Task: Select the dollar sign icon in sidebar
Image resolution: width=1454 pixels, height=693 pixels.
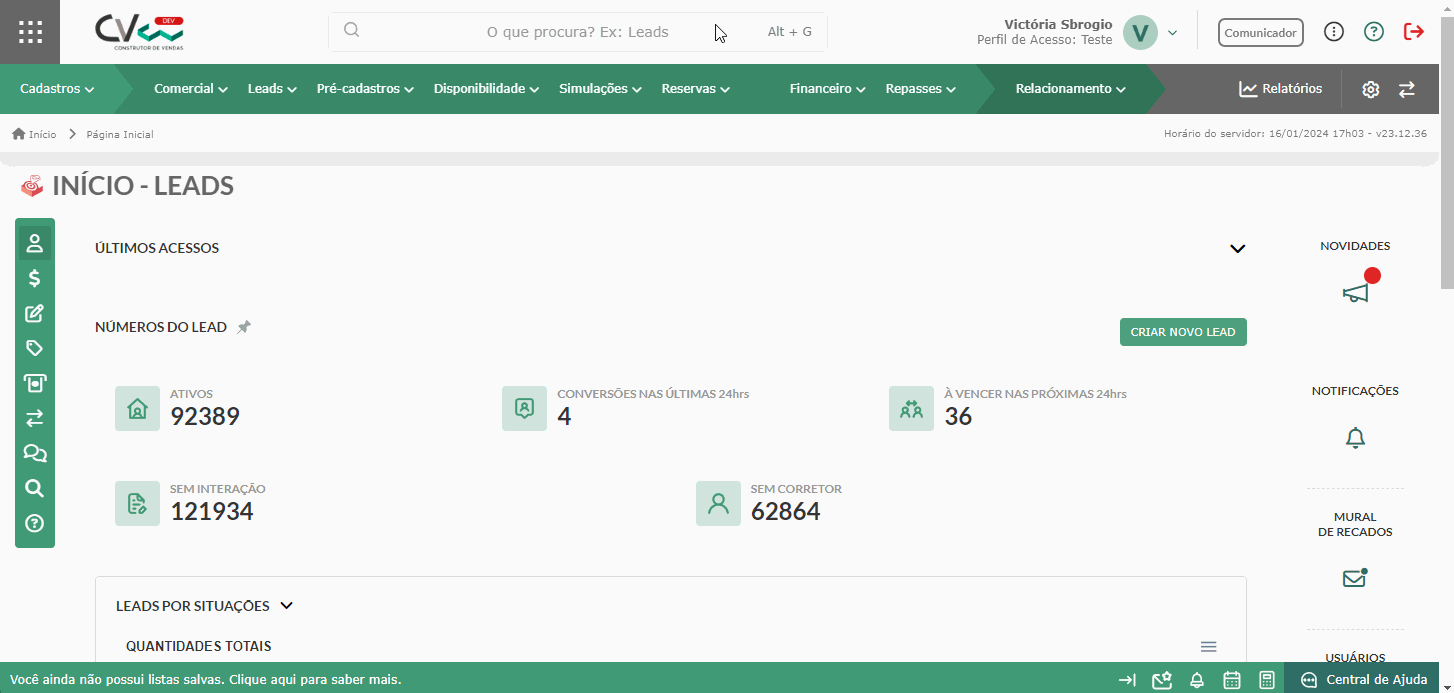Action: point(35,278)
